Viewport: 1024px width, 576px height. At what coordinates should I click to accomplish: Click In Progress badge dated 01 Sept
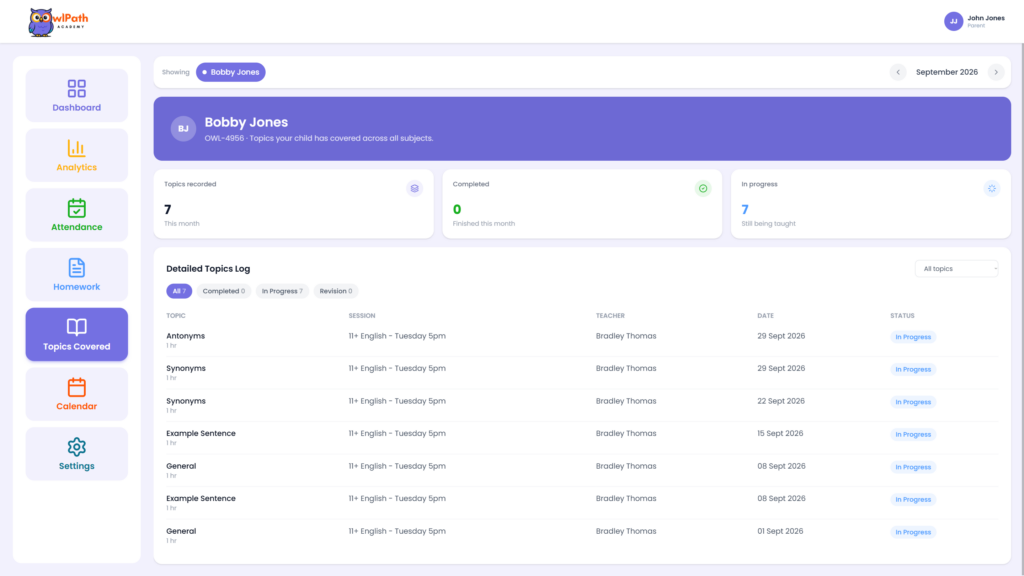pos(913,532)
